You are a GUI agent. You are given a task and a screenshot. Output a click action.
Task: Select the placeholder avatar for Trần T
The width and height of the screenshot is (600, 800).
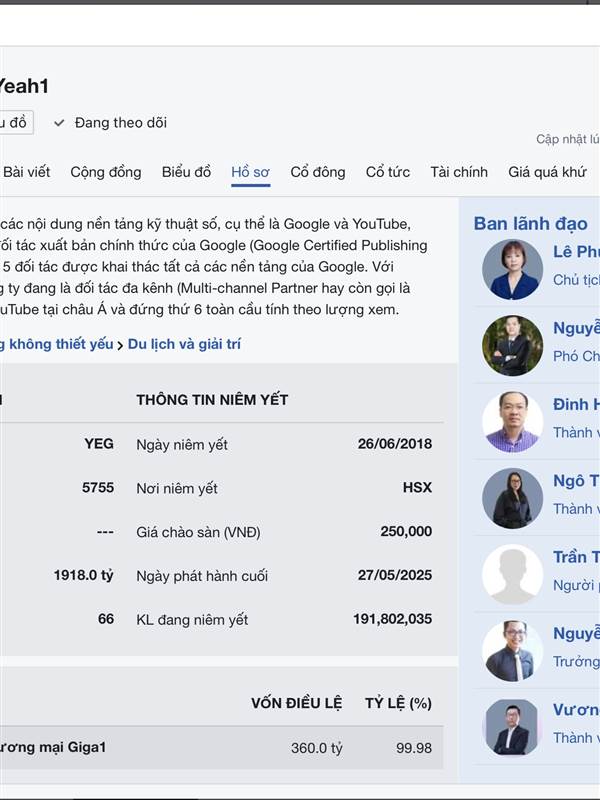512,574
